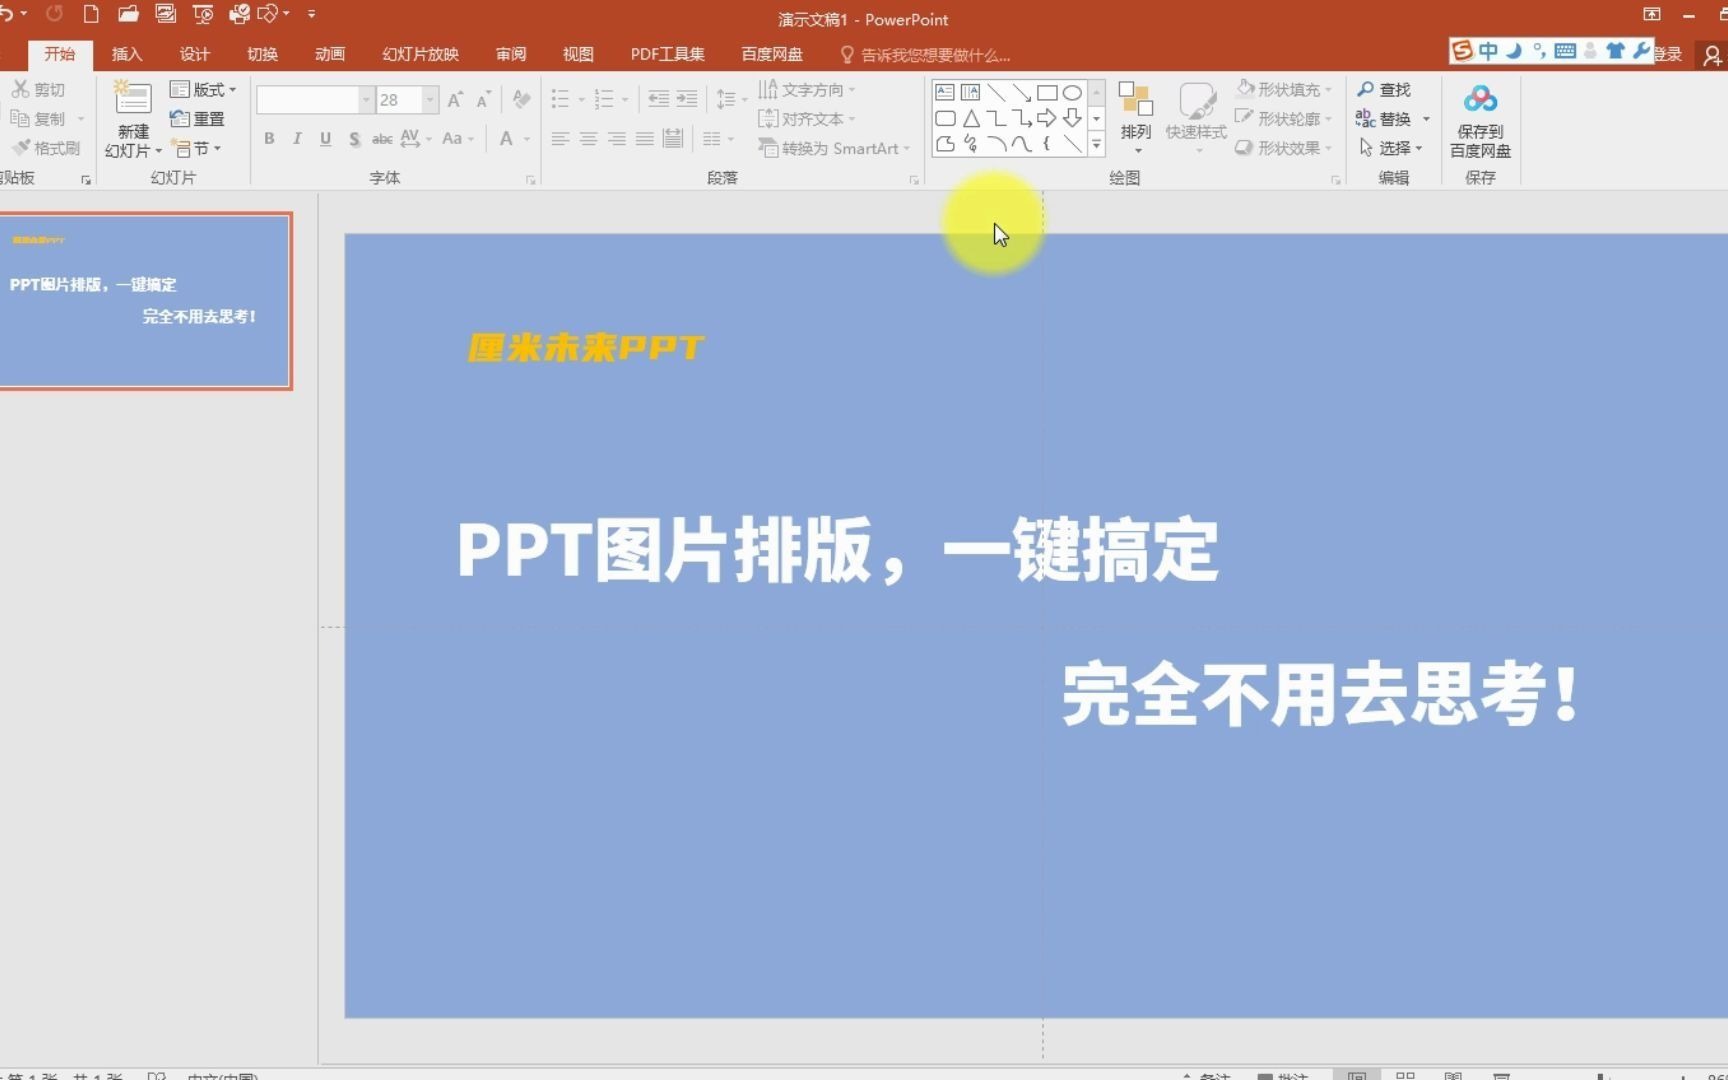
Task: Increase font size with larger A icon
Action: [455, 99]
